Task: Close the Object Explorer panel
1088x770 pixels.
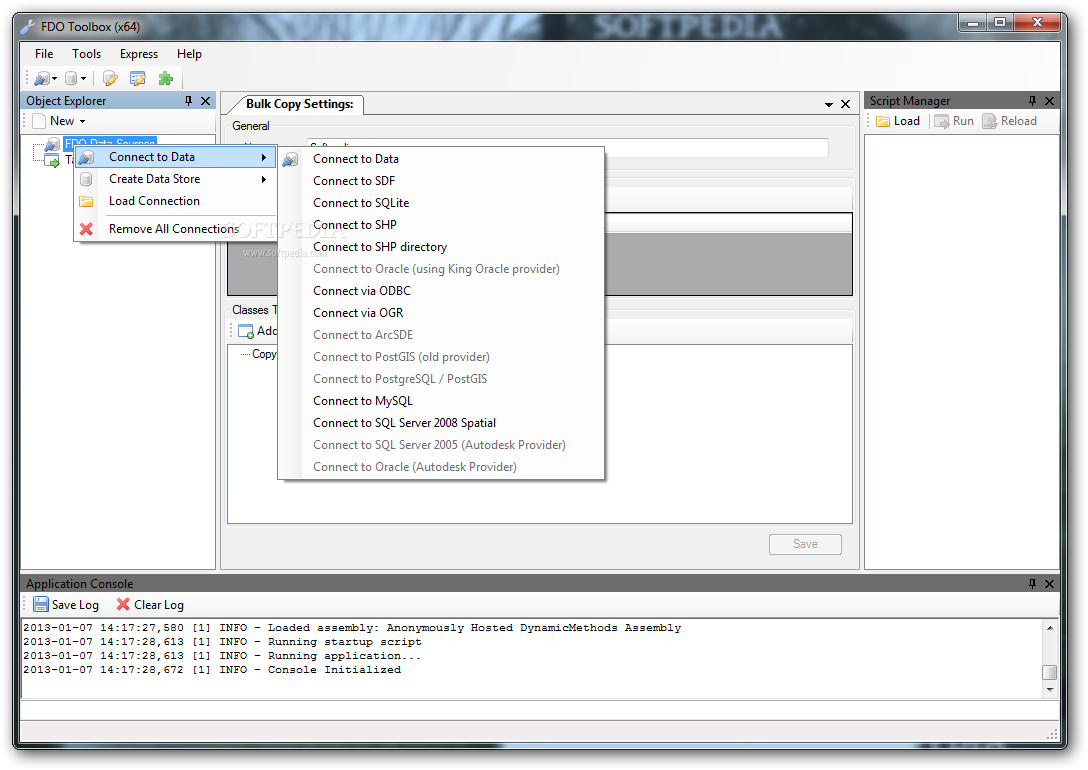Action: pyautogui.click(x=205, y=101)
